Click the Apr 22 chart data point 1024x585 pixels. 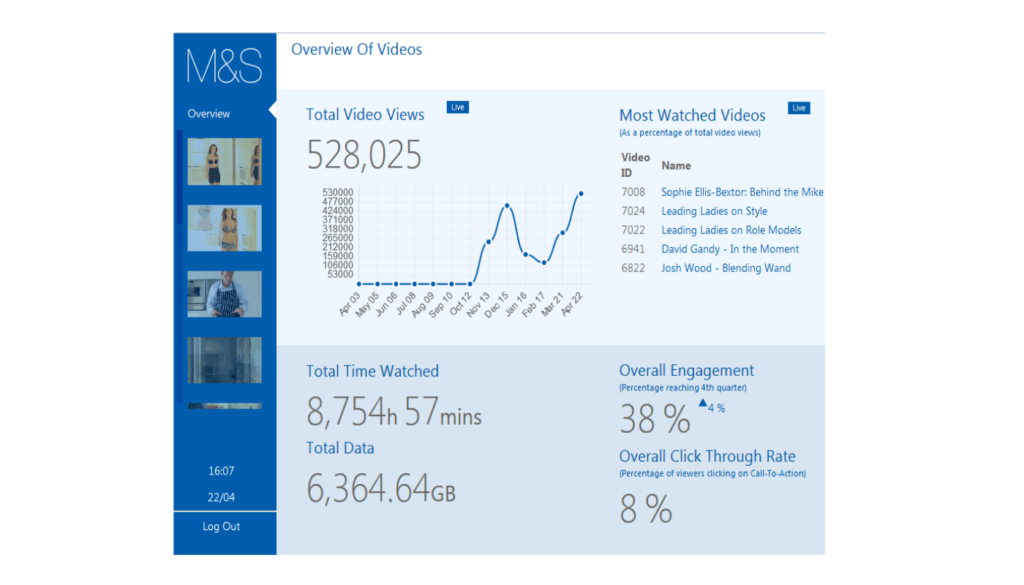[581, 193]
